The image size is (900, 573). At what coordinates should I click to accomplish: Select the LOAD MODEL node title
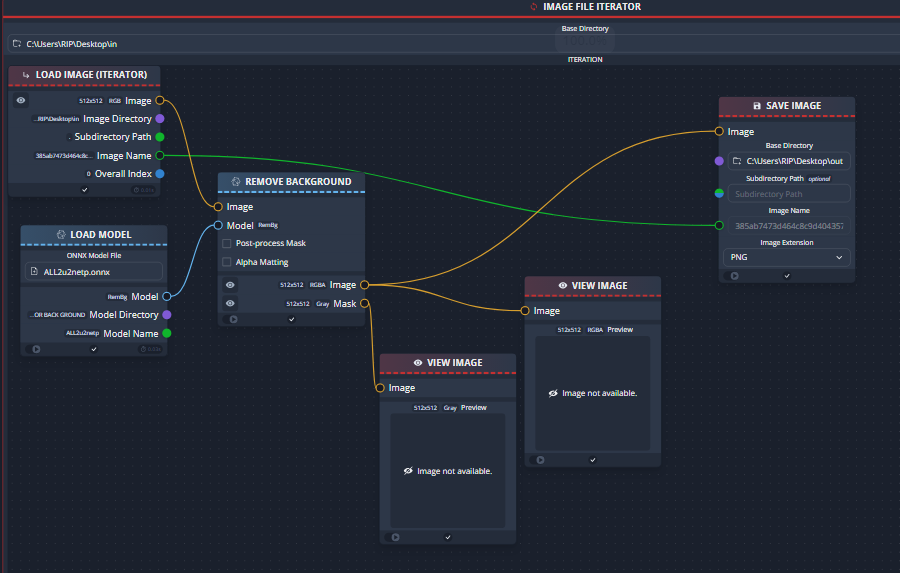click(x=101, y=234)
